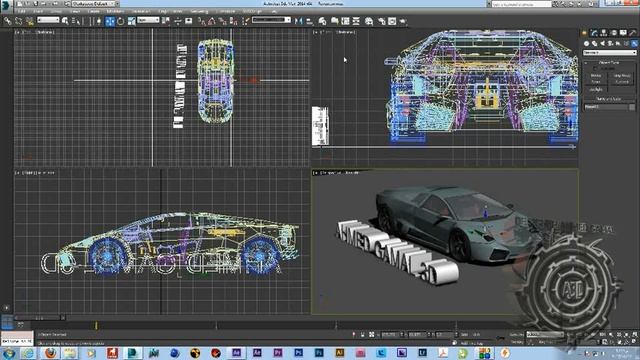Image resolution: width=640 pixels, height=360 pixels.
Task: Click the Ring Array button
Action: point(622,76)
